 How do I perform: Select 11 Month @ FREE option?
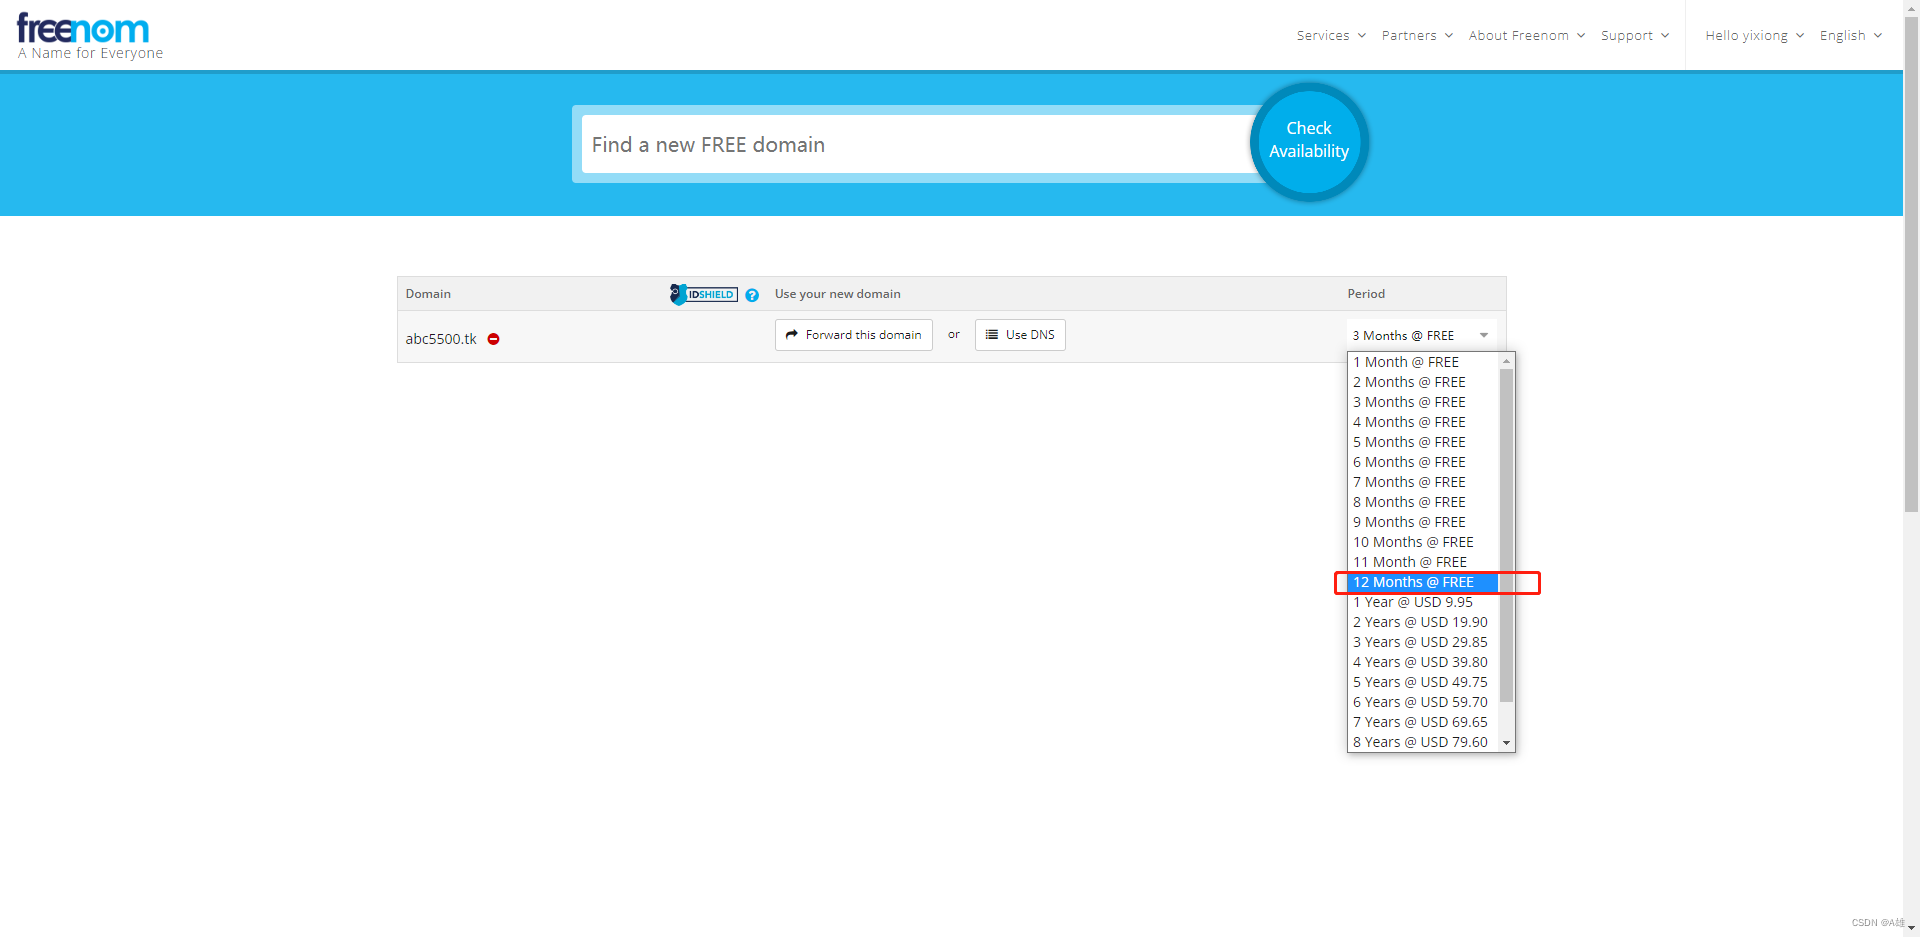click(x=1424, y=562)
